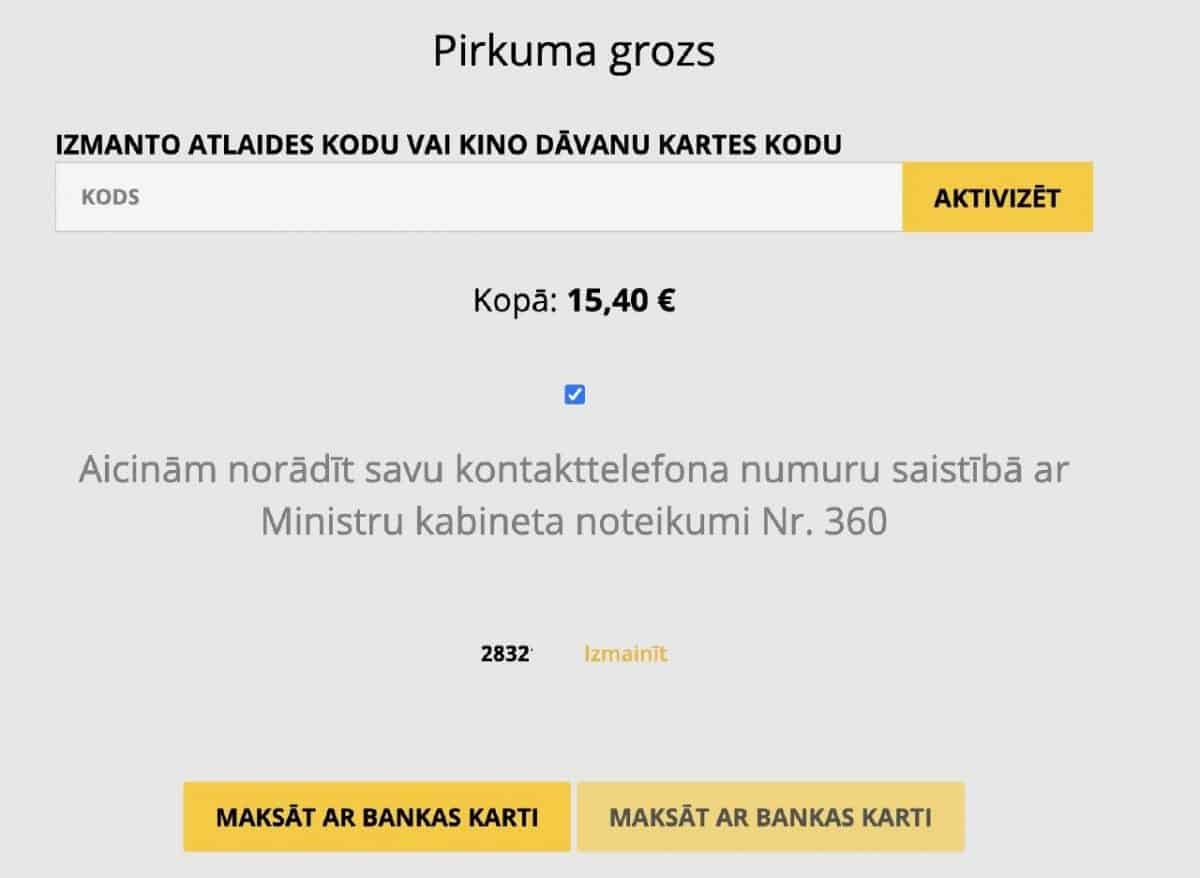Click the euro sign after 15,40
Image resolution: width=1200 pixels, height=878 pixels.
pyautogui.click(x=665, y=301)
